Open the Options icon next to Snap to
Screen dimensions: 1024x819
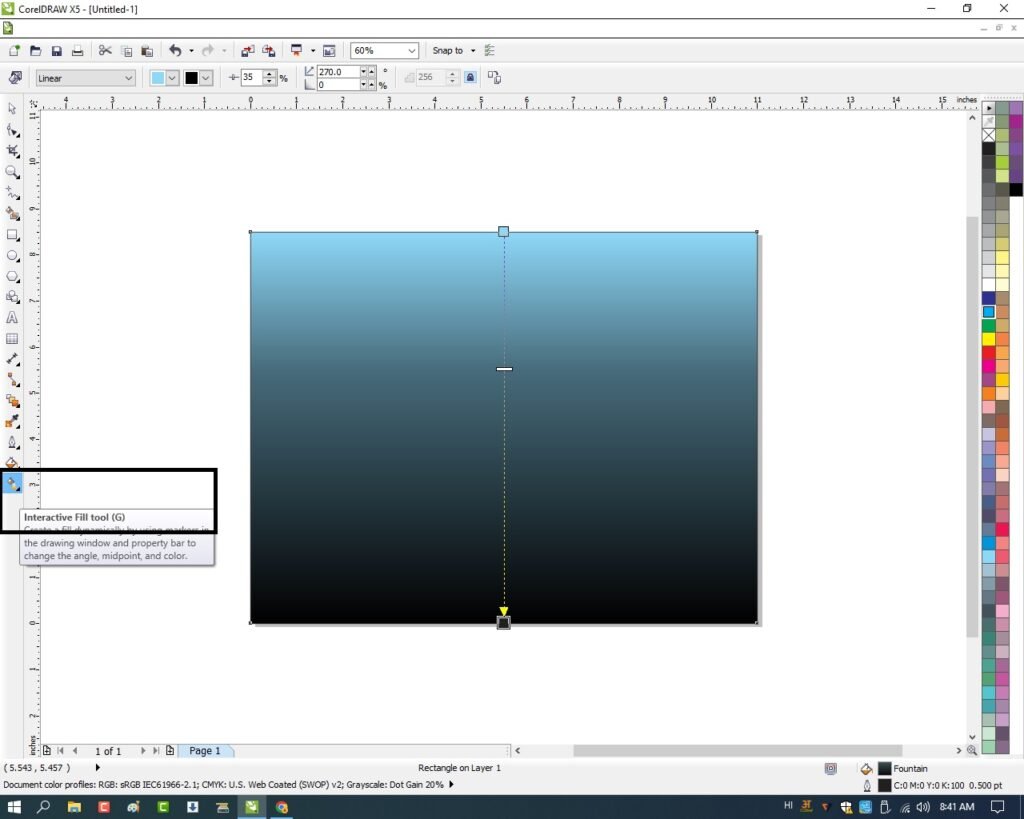pos(490,50)
